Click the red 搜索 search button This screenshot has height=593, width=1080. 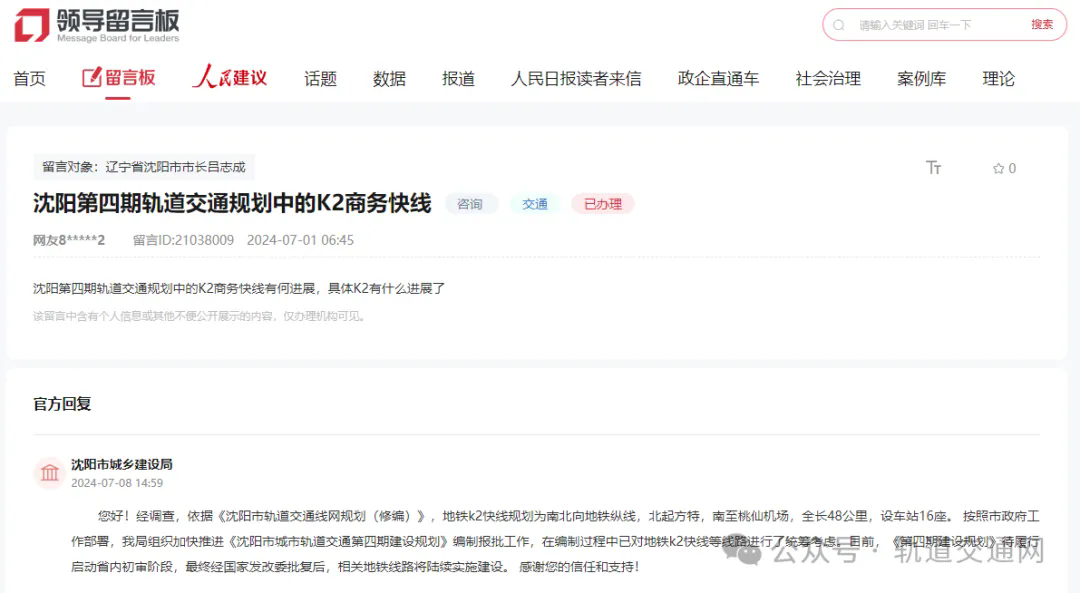(1042, 25)
